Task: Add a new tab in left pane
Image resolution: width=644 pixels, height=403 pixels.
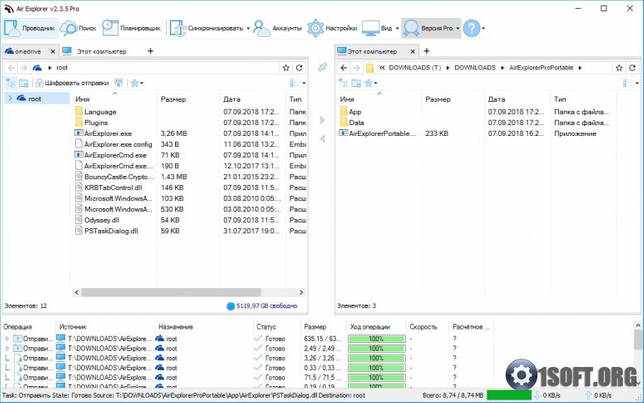Action: click(150, 51)
